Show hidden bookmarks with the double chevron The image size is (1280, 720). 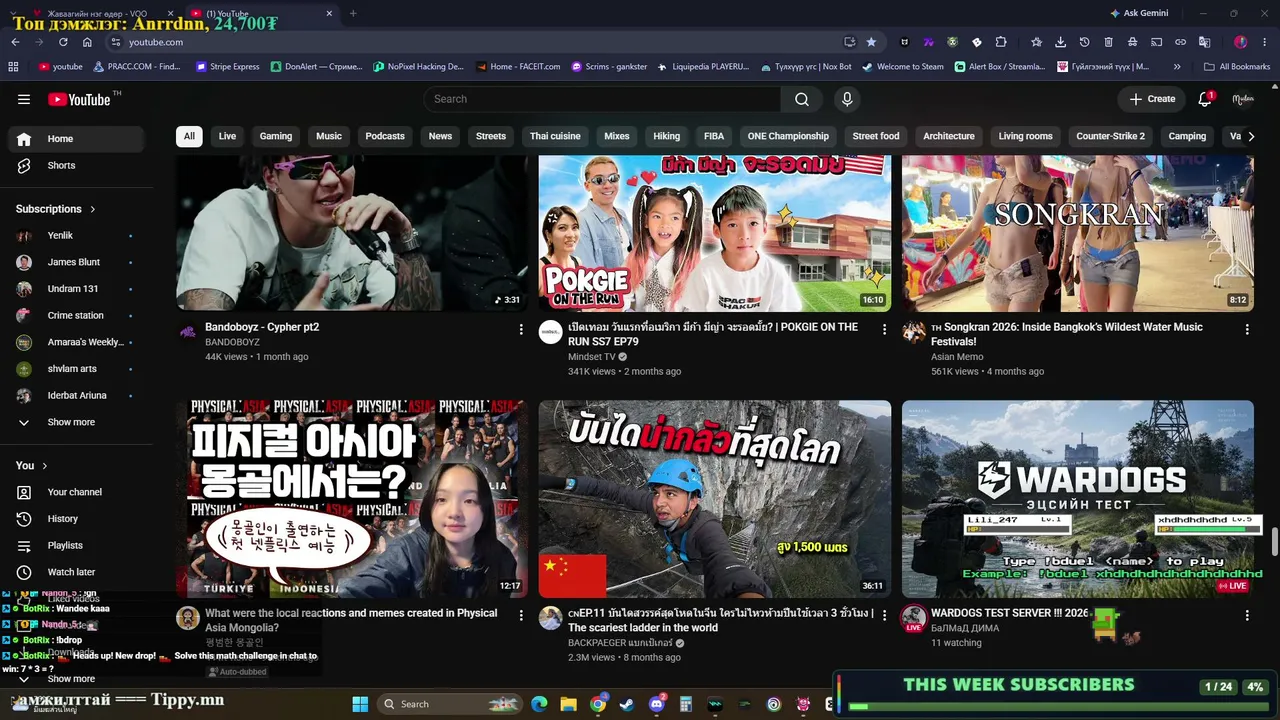1177,67
